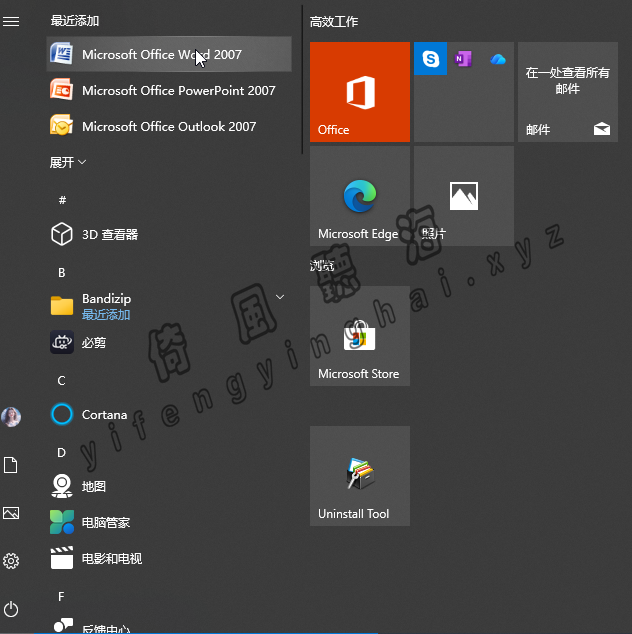Screen dimensions: 632x634
Task: Open the 3D 查看器 app
Action: pos(169,234)
